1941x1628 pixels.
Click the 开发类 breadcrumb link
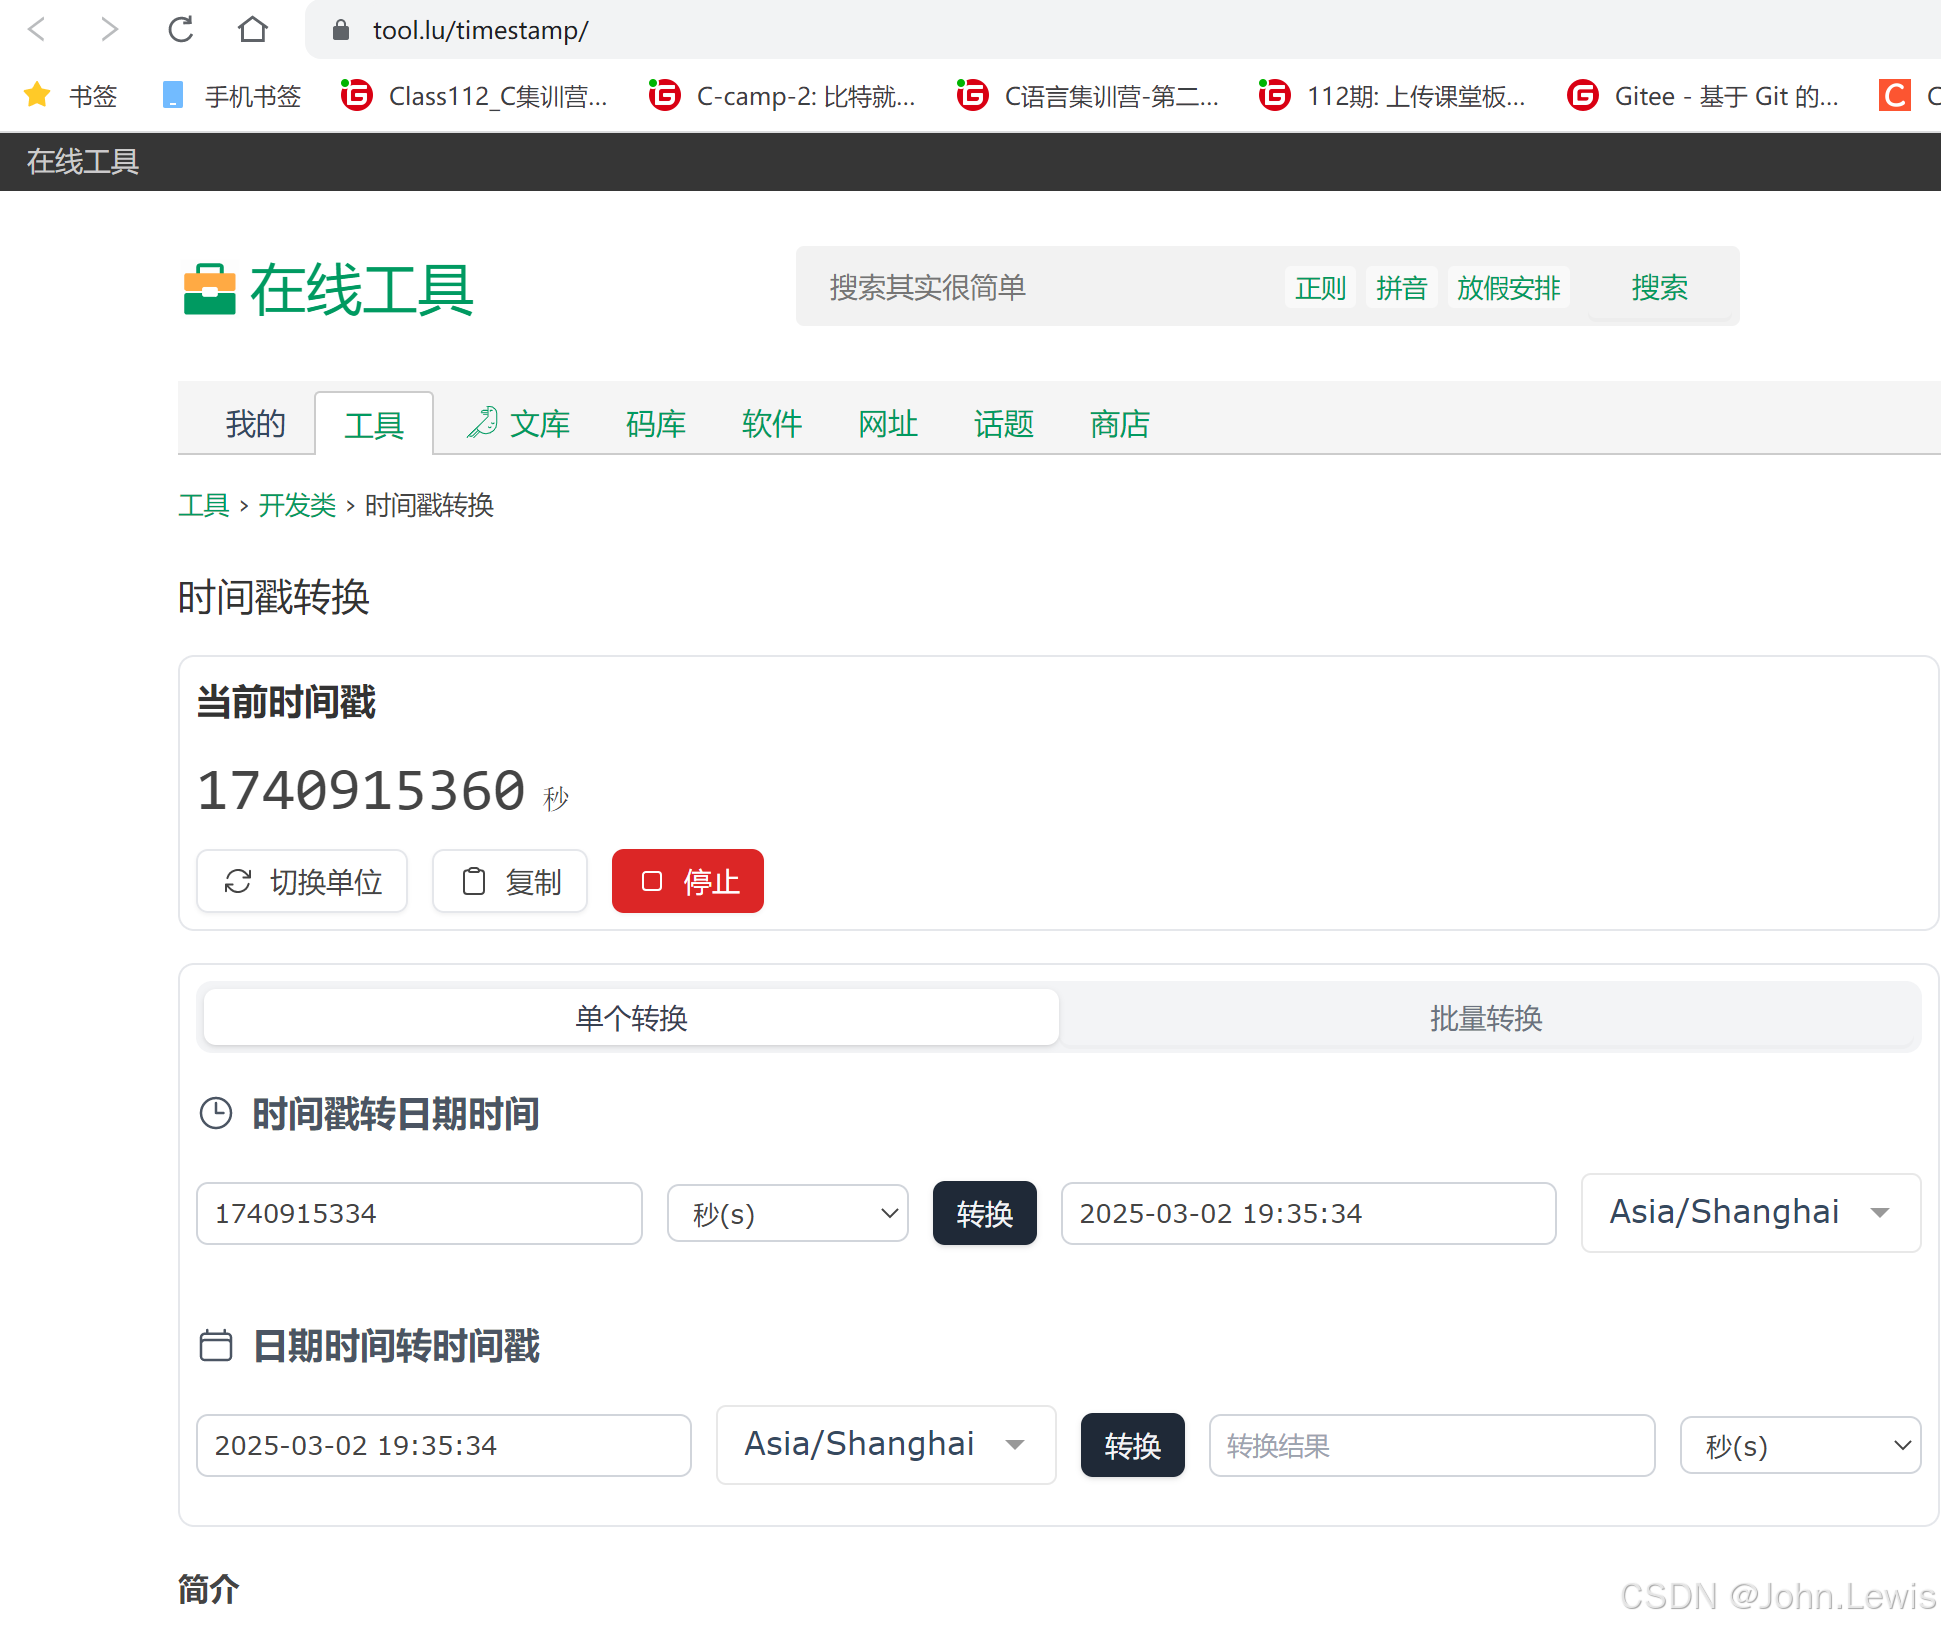coord(297,505)
